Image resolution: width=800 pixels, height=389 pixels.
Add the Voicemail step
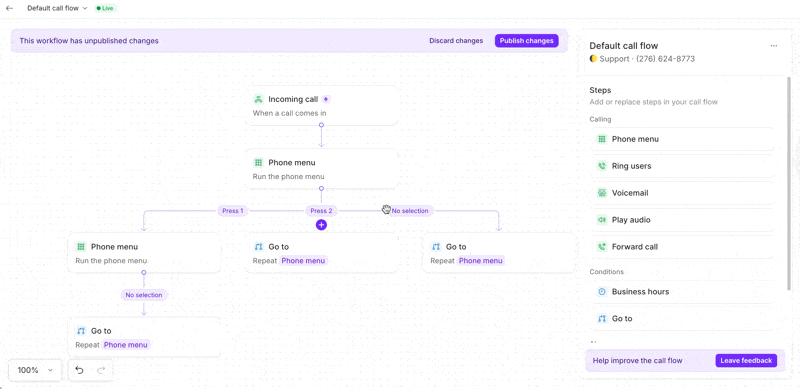point(683,193)
